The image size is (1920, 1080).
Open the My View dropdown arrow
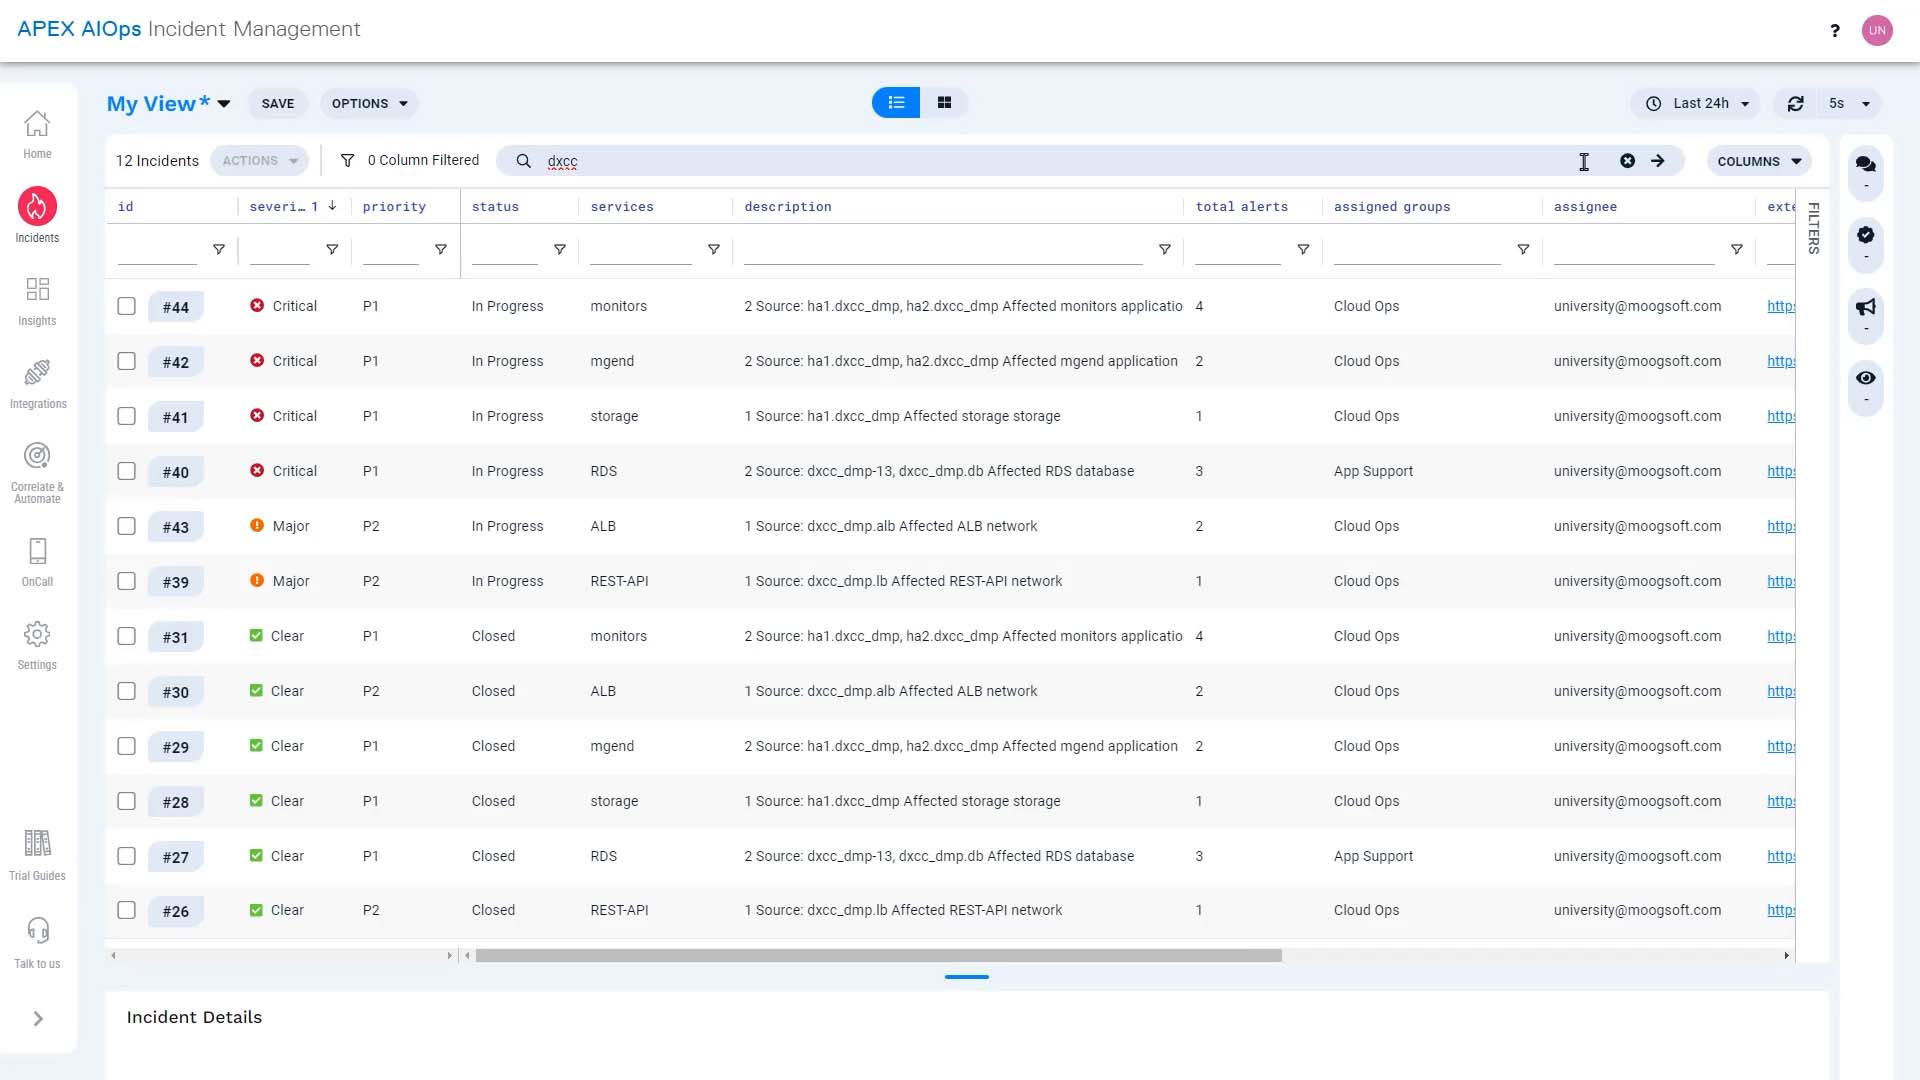[x=224, y=104]
